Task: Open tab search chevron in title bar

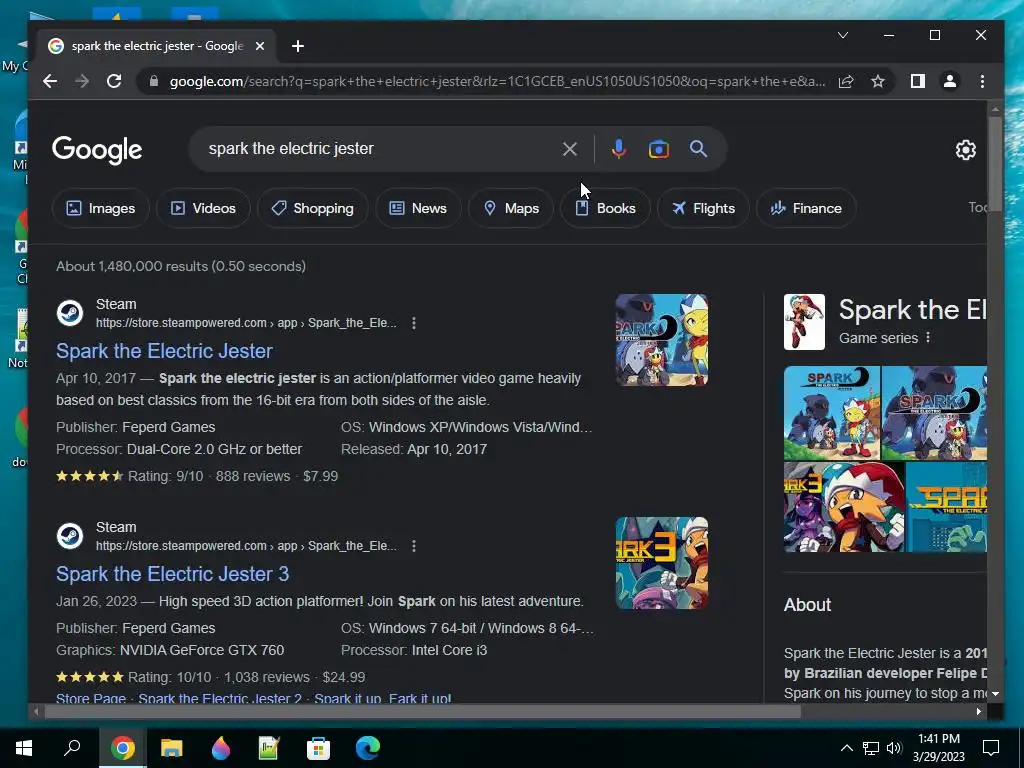Action: coord(843,35)
